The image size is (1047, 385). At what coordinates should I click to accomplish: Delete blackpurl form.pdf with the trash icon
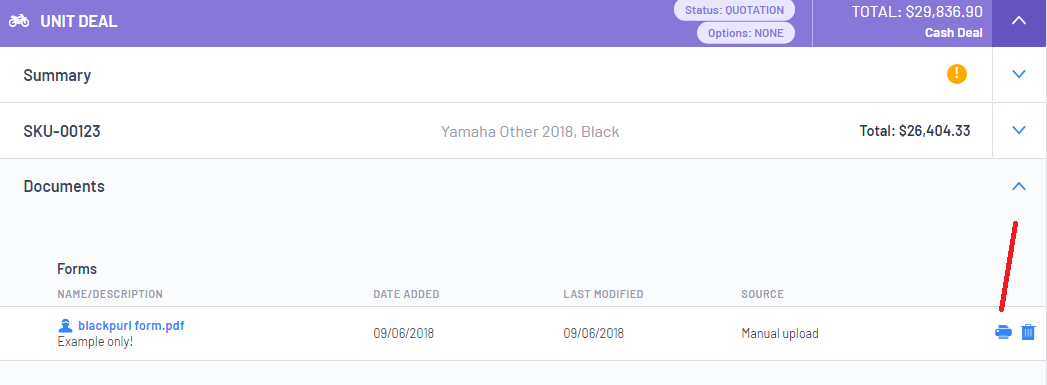point(1028,332)
